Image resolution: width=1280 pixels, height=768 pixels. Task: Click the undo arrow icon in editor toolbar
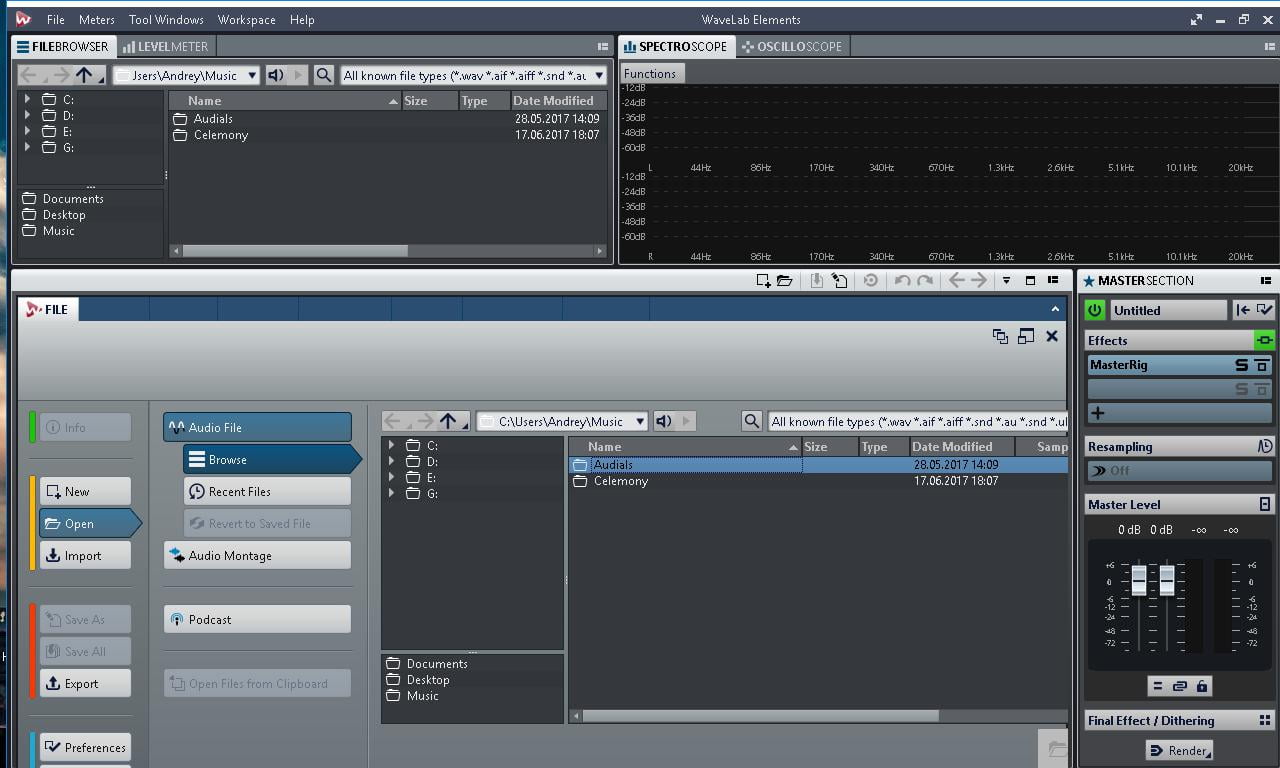click(x=902, y=281)
